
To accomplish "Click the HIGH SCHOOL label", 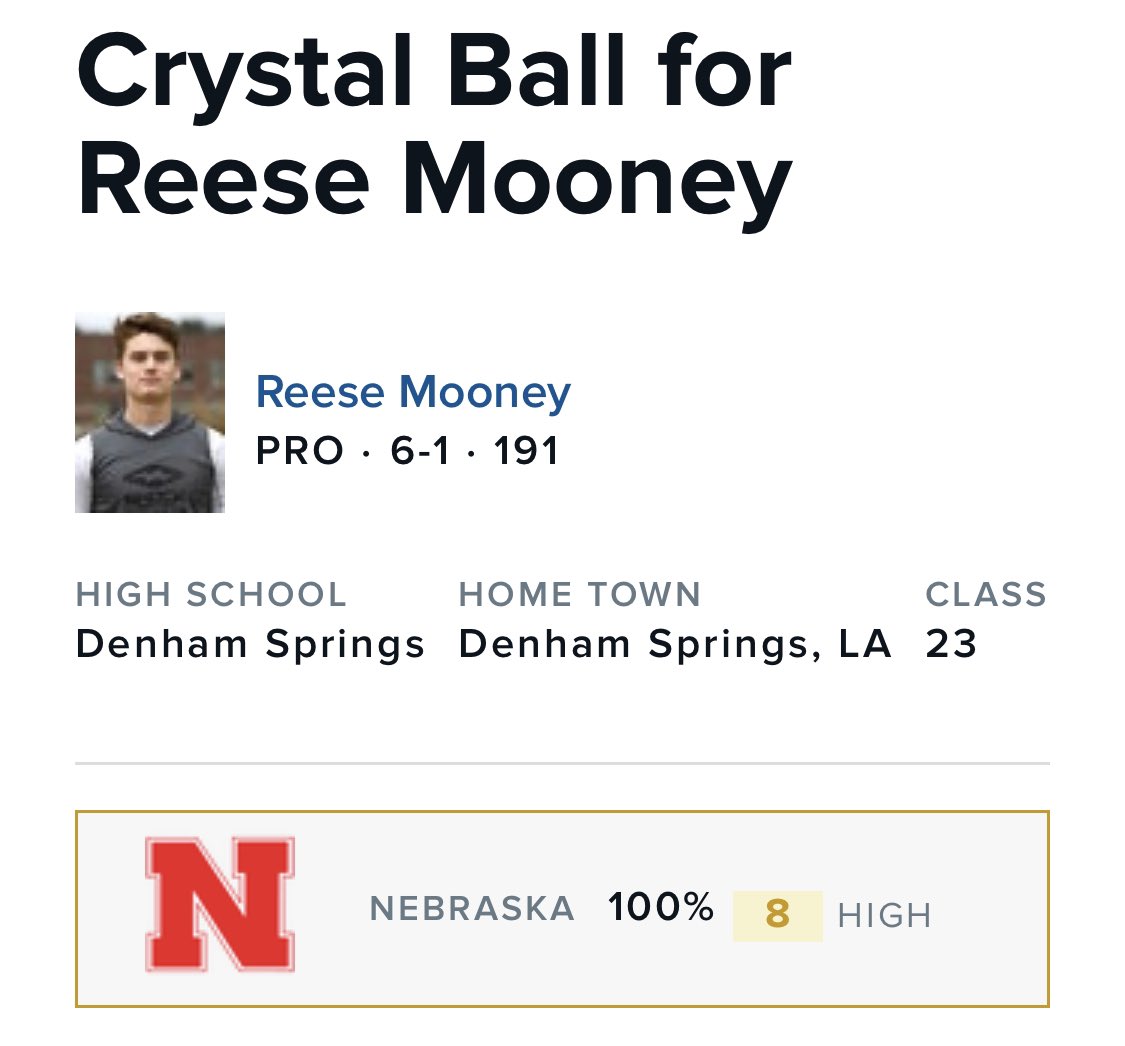I will pyautogui.click(x=211, y=594).
